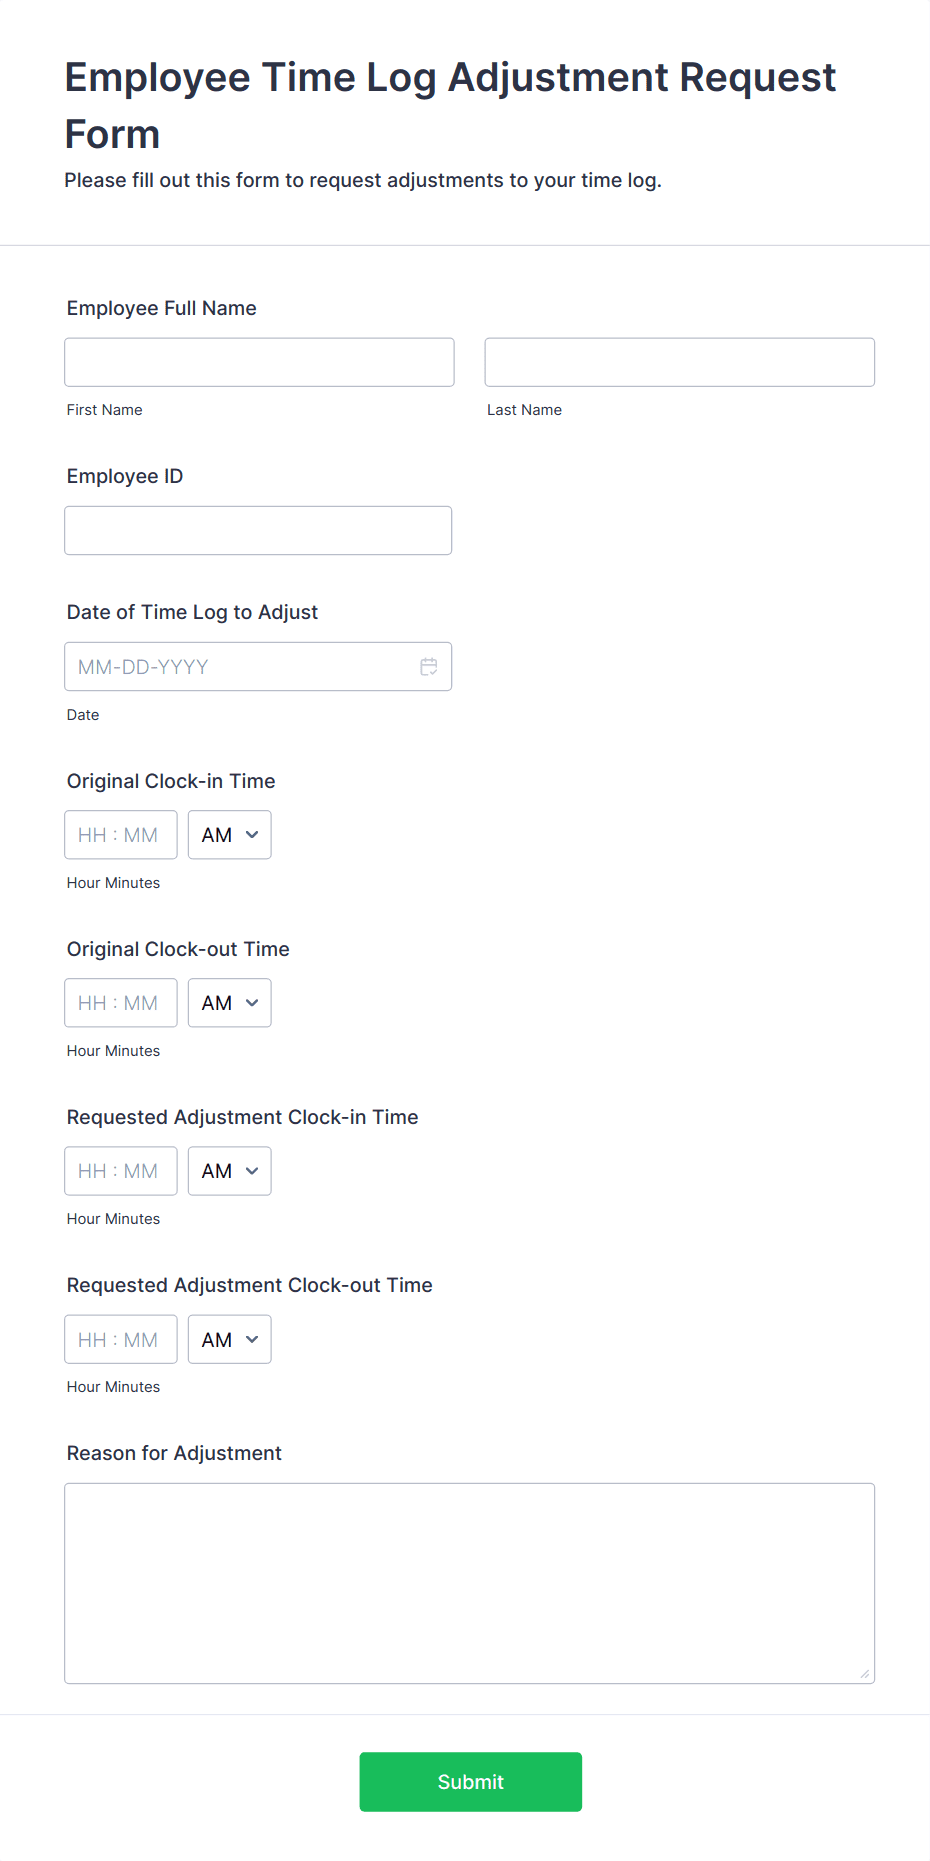
Task: Click the Employee Full Name label
Action: coord(161,308)
